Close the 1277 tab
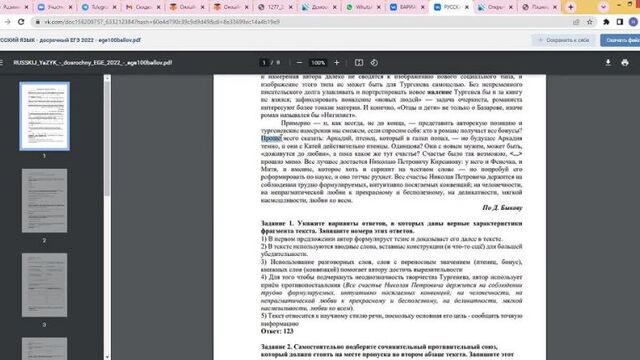This screenshot has width=640, height=360. click(x=291, y=7)
